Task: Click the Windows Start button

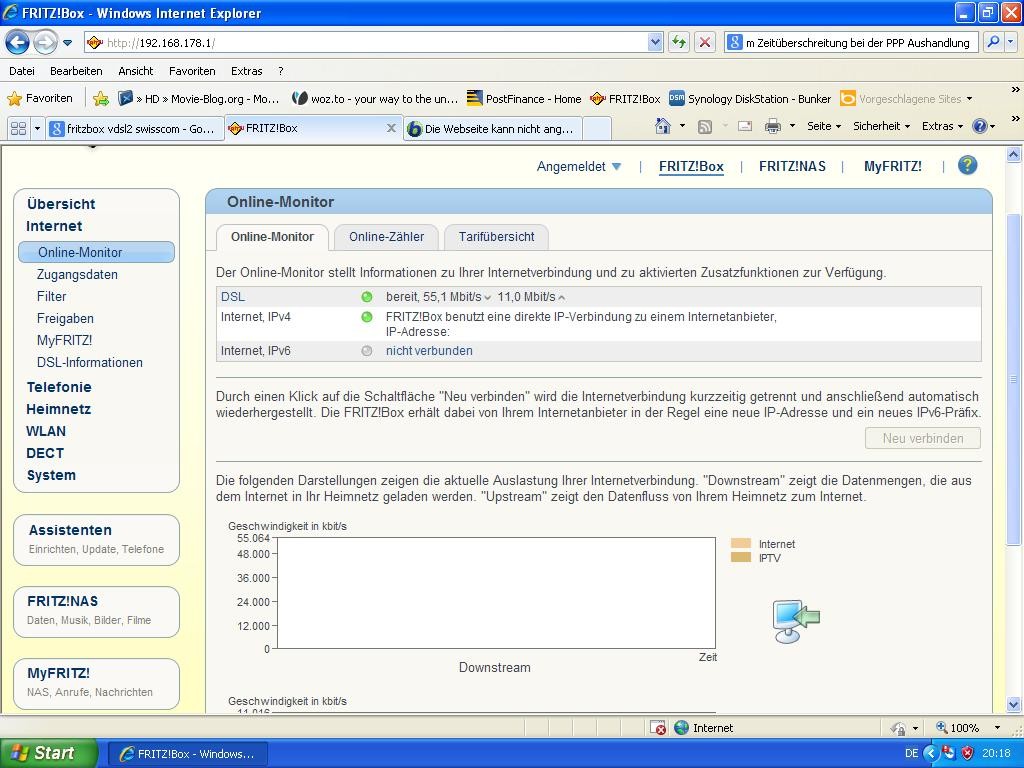Action: pyautogui.click(x=48, y=753)
